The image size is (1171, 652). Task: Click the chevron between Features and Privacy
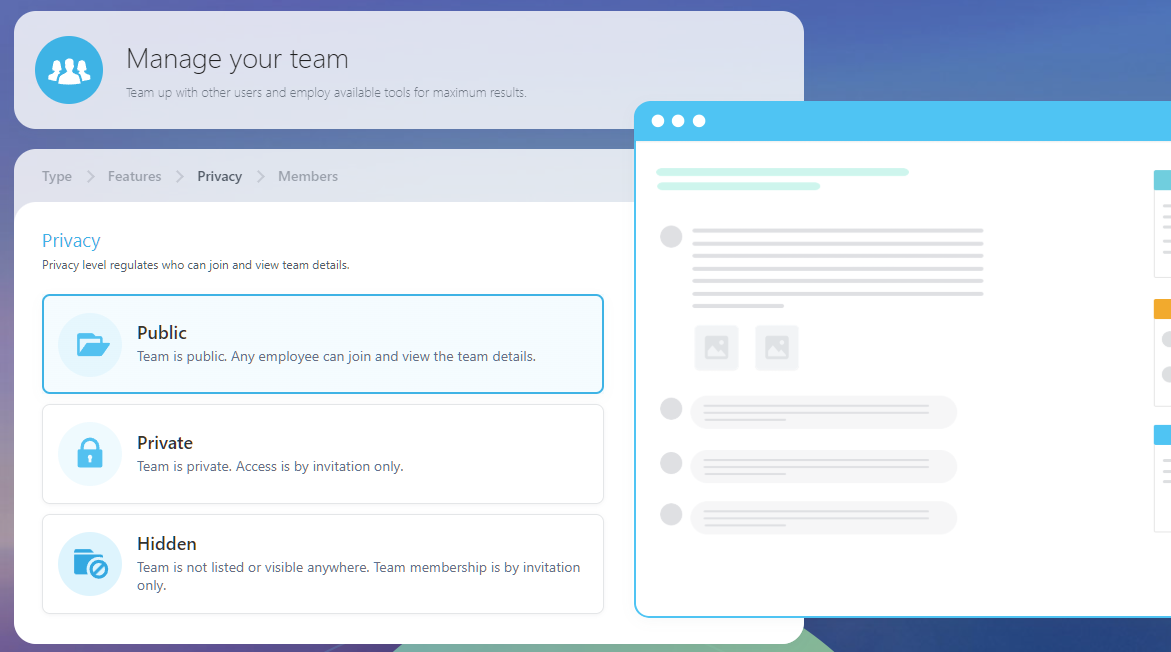click(x=178, y=176)
